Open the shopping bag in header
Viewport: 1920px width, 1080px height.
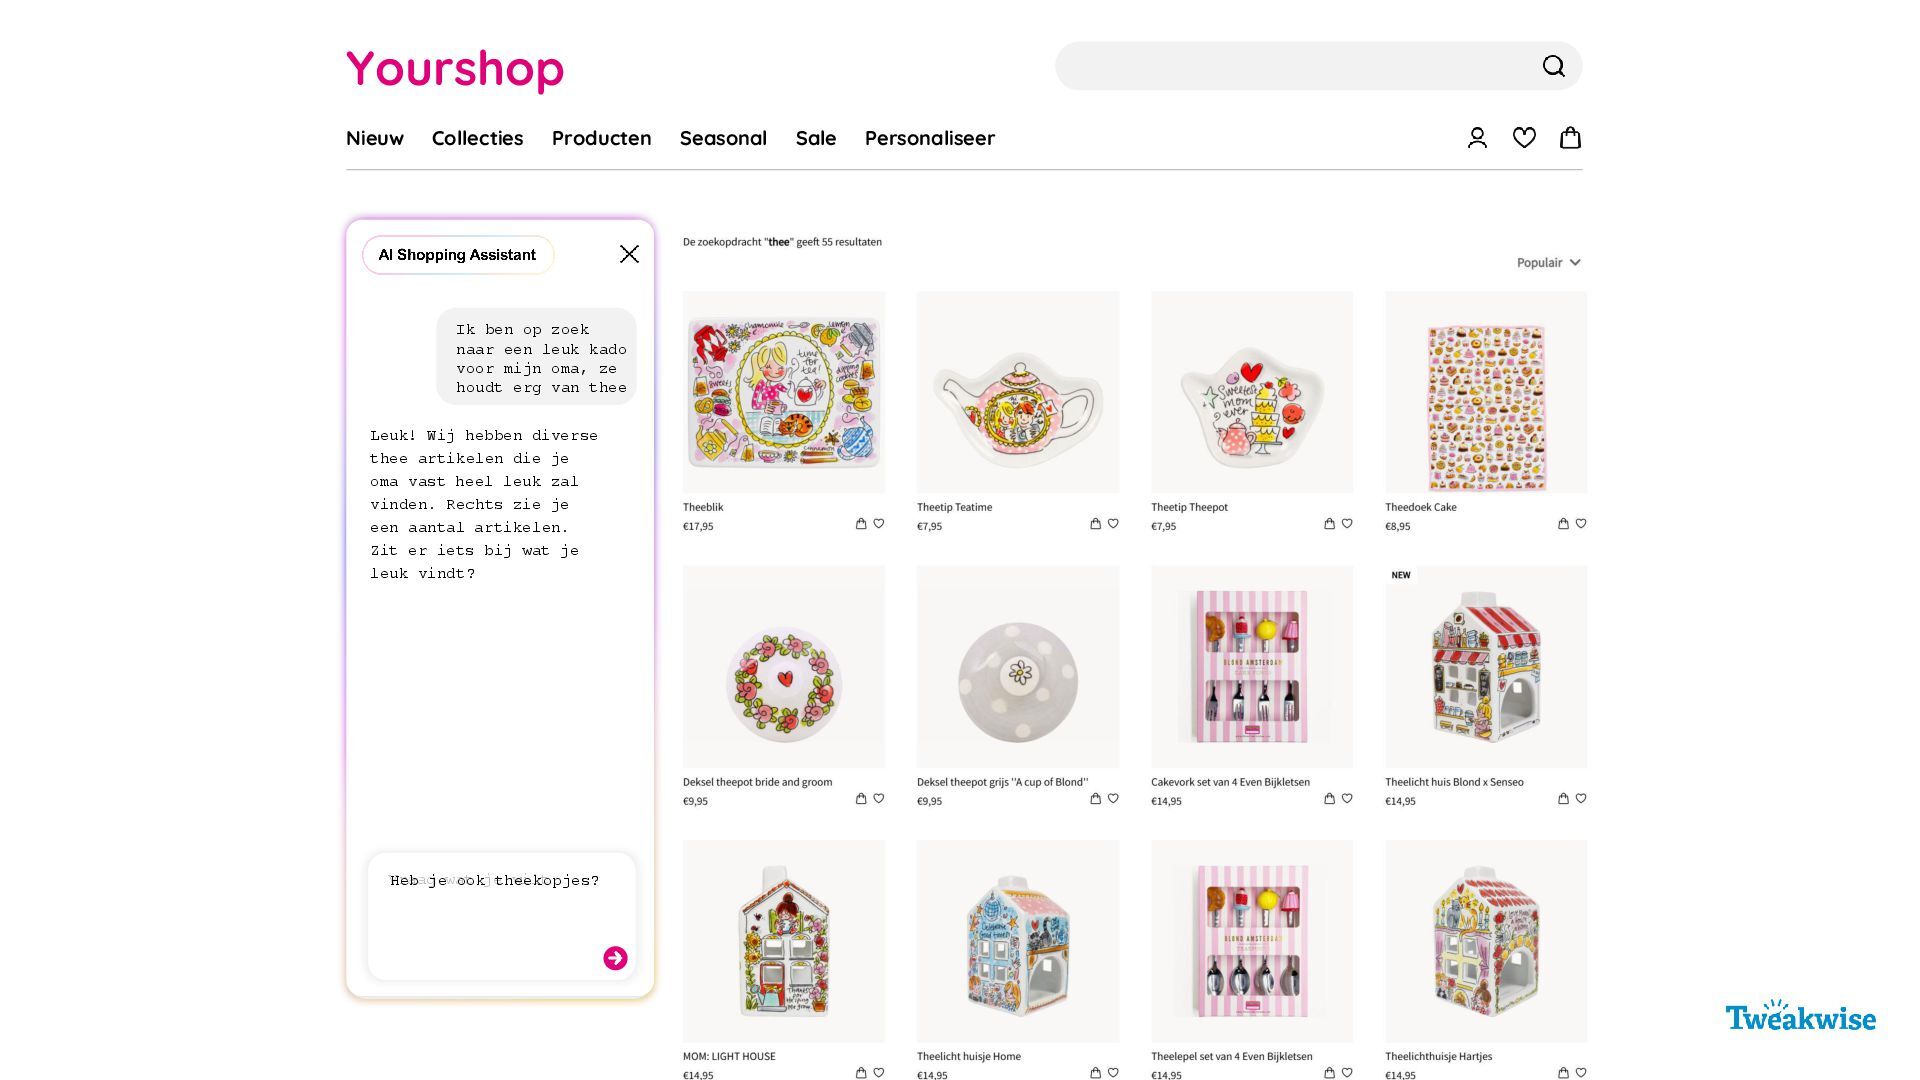[x=1570, y=138]
